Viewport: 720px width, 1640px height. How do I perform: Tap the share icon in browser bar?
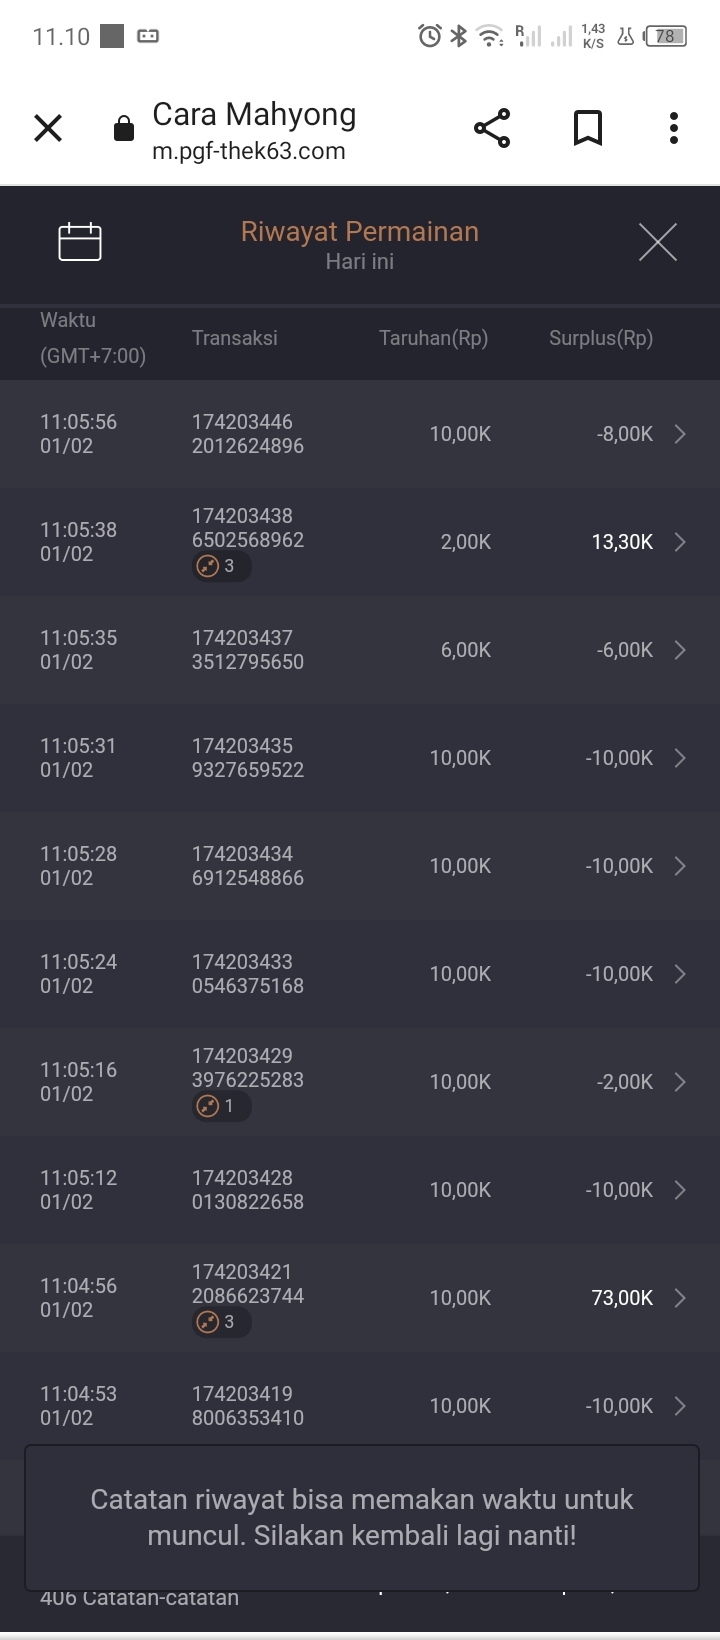(491, 129)
